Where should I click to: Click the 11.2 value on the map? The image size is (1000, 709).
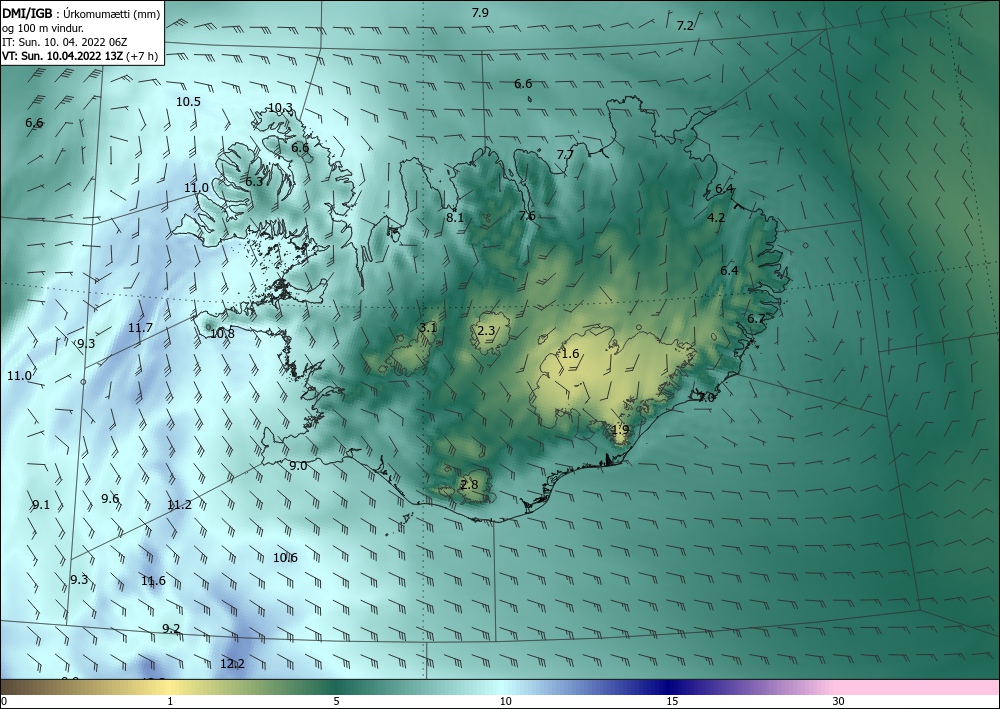(x=179, y=505)
